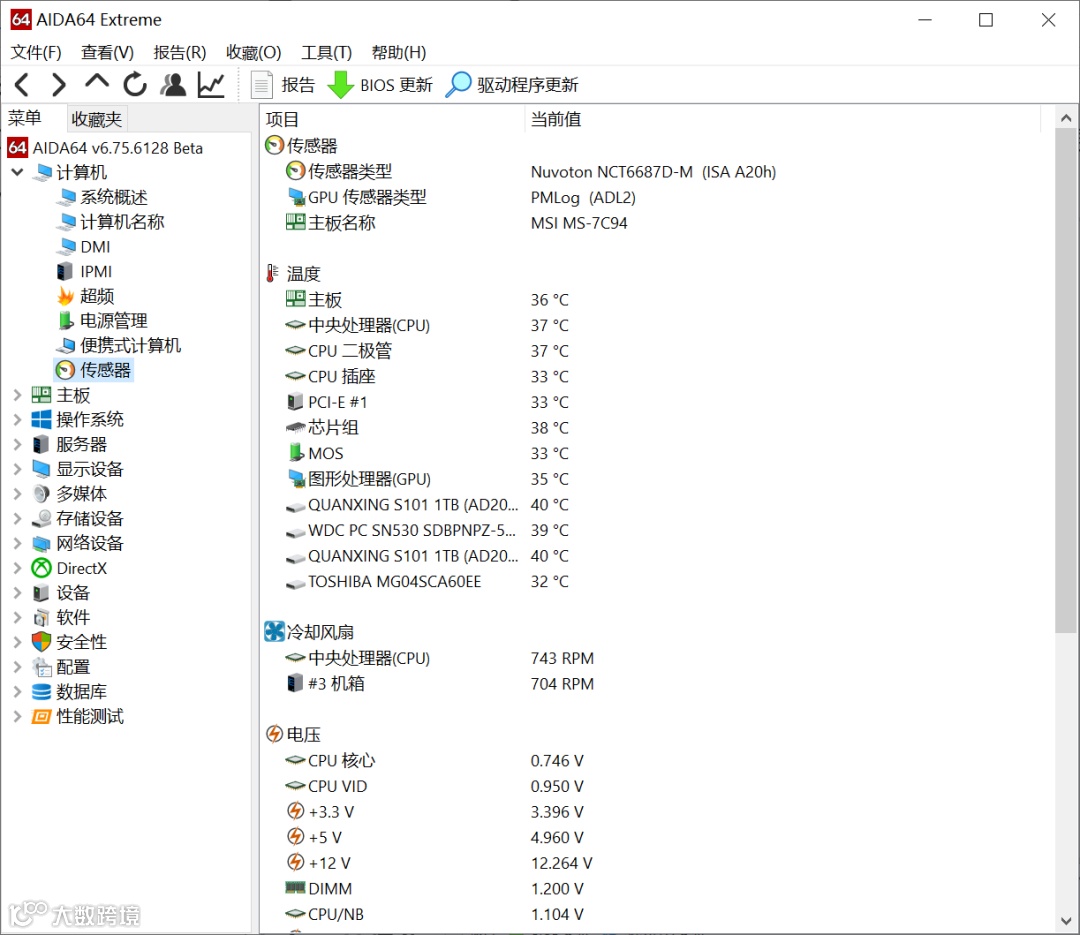Switch to the 菜单 tab

25,119
